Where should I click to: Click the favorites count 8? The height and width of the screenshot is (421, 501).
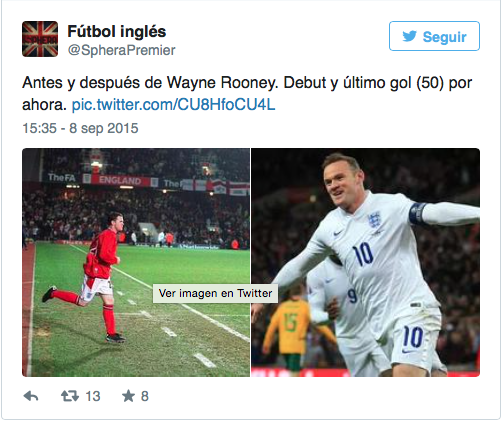(x=145, y=396)
